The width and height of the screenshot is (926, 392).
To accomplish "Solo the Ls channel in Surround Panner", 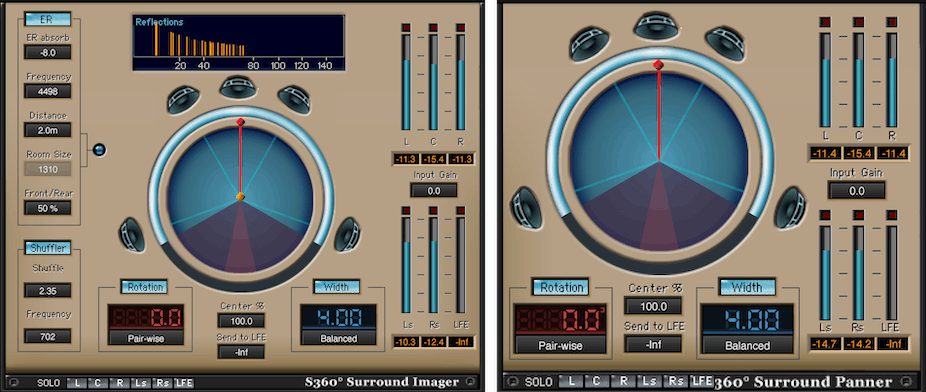I will 648,381.
